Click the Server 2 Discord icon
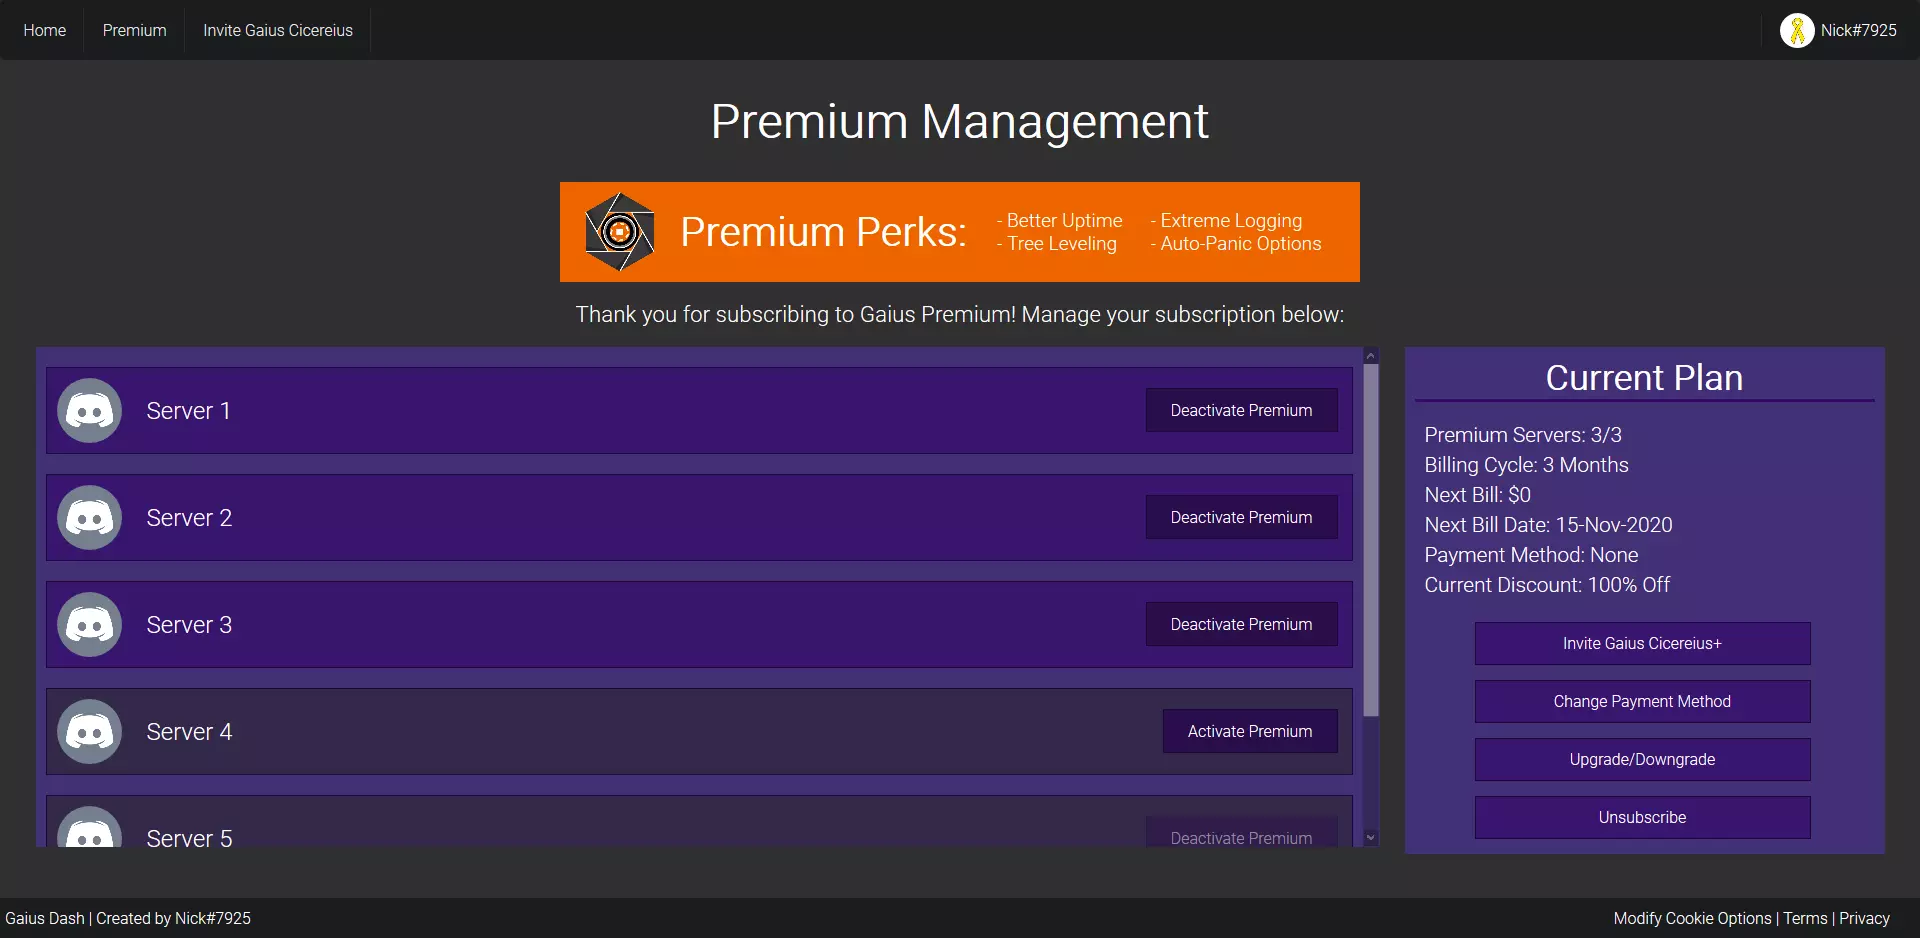 tap(89, 518)
